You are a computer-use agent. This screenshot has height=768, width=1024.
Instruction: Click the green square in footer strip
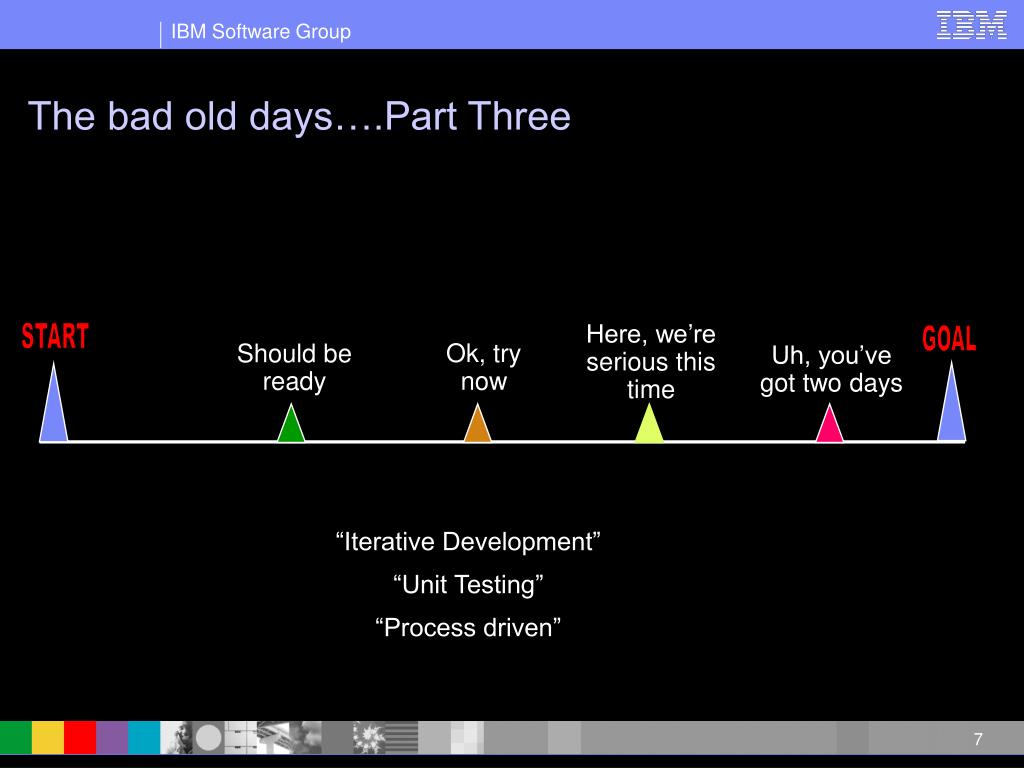tap(16, 738)
